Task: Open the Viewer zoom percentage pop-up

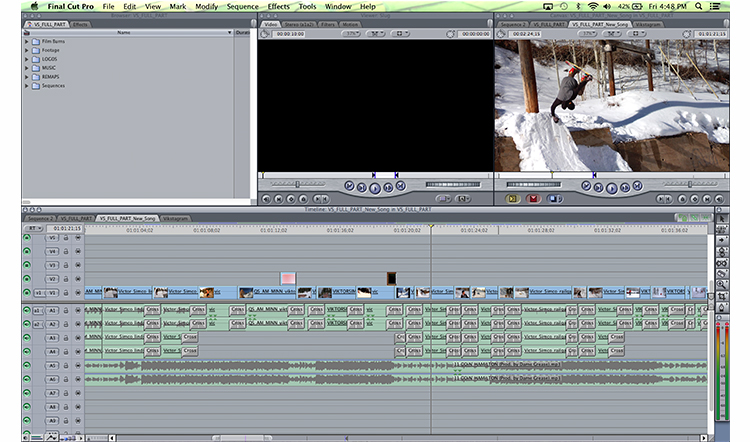Action: (x=351, y=33)
